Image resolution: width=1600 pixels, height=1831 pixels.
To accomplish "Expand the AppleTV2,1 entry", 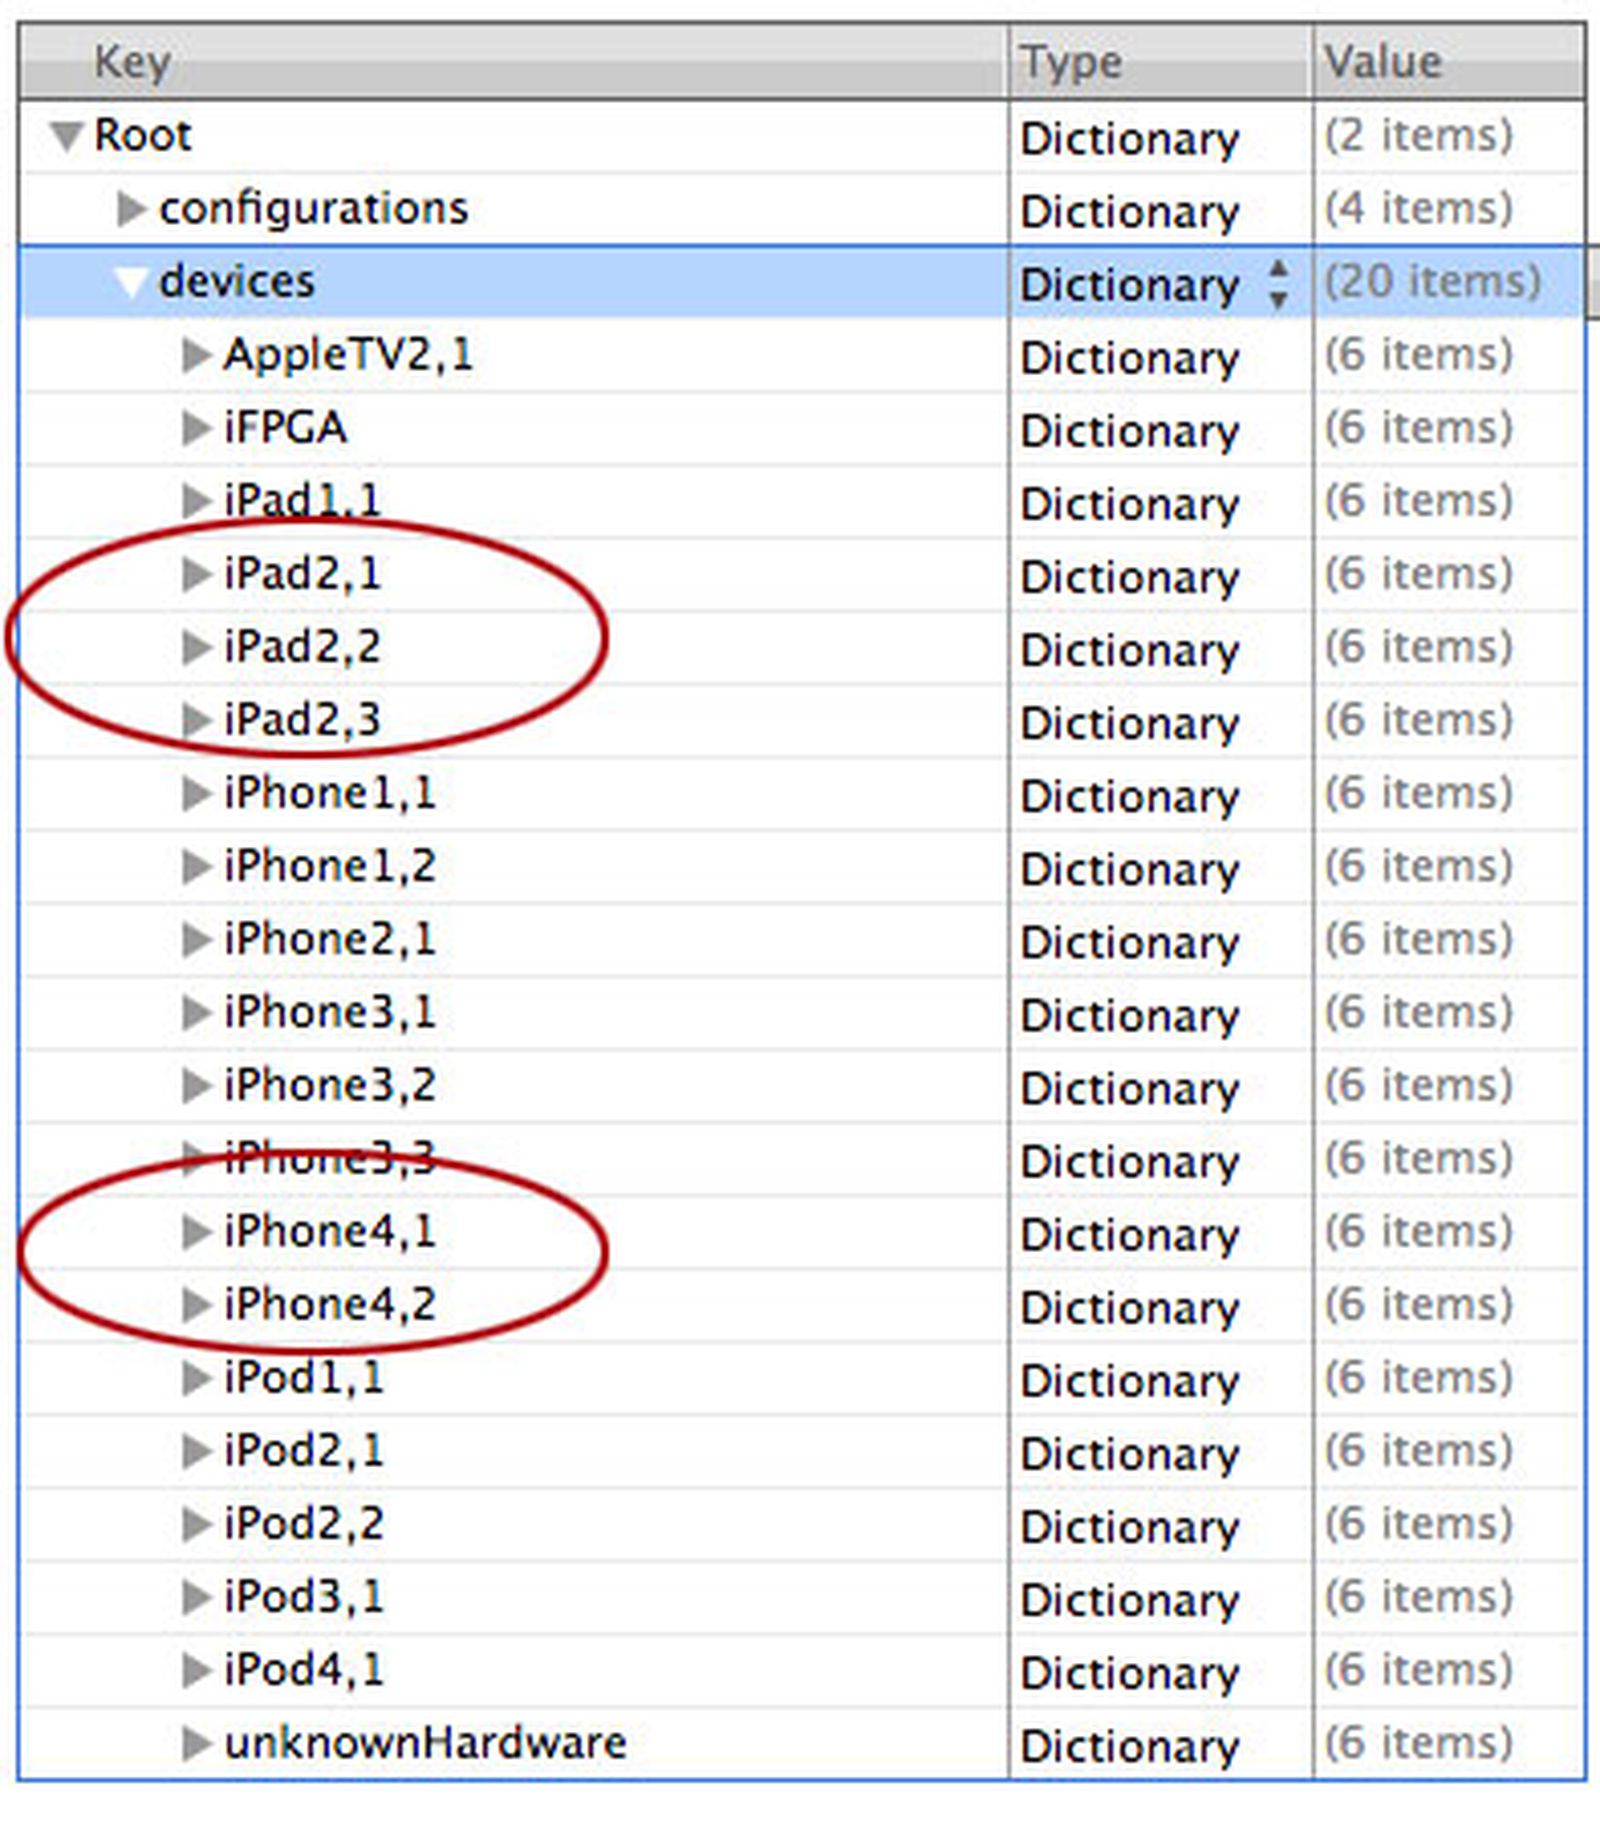I will 196,355.
